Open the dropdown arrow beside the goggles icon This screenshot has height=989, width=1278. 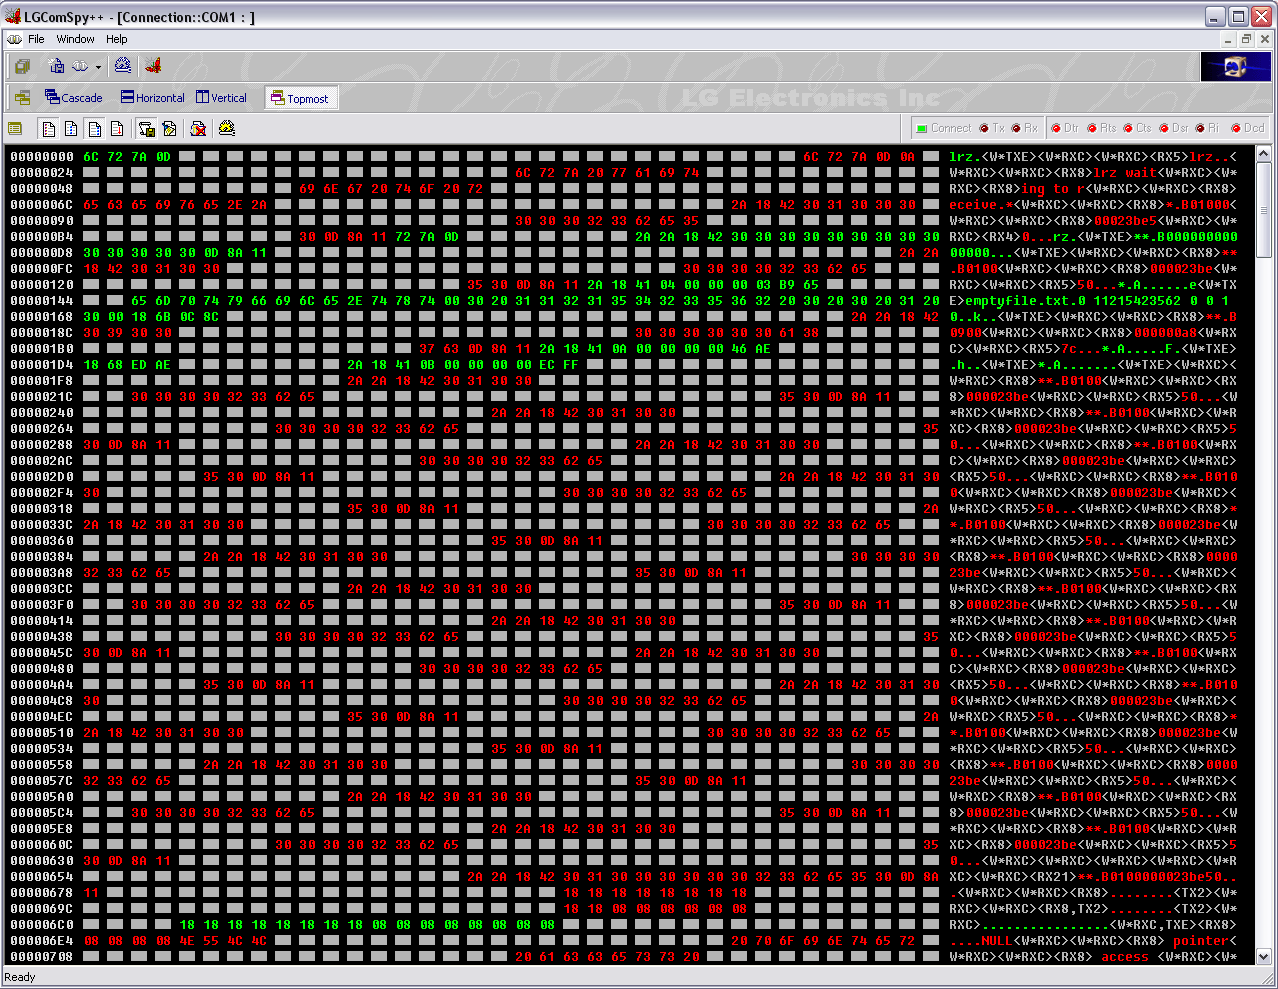click(98, 67)
